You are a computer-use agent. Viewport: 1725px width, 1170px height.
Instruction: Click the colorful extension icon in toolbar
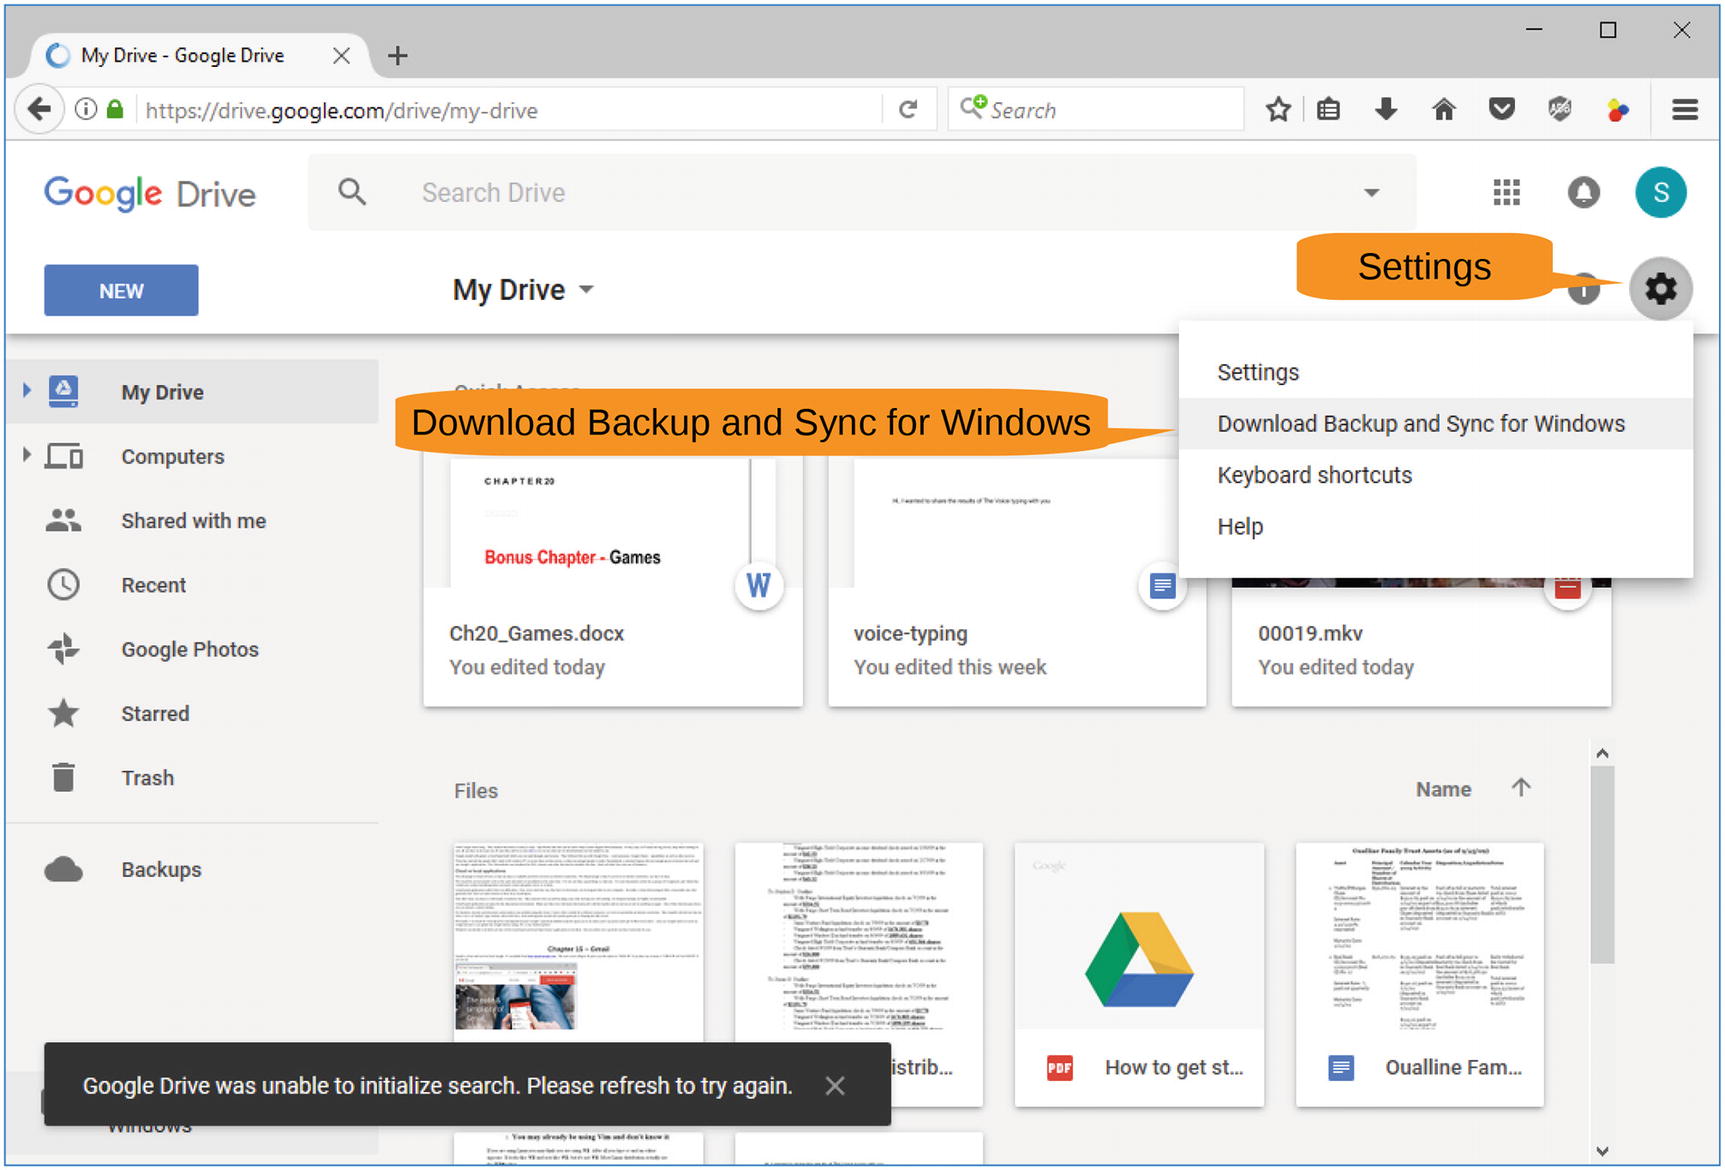click(x=1617, y=109)
